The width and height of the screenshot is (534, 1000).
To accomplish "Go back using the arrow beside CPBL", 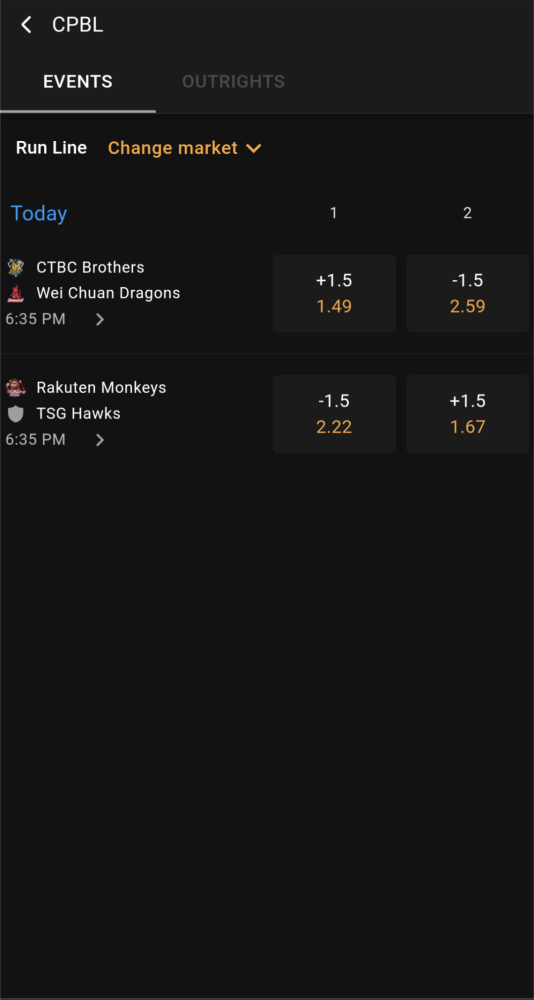I will coord(26,25).
